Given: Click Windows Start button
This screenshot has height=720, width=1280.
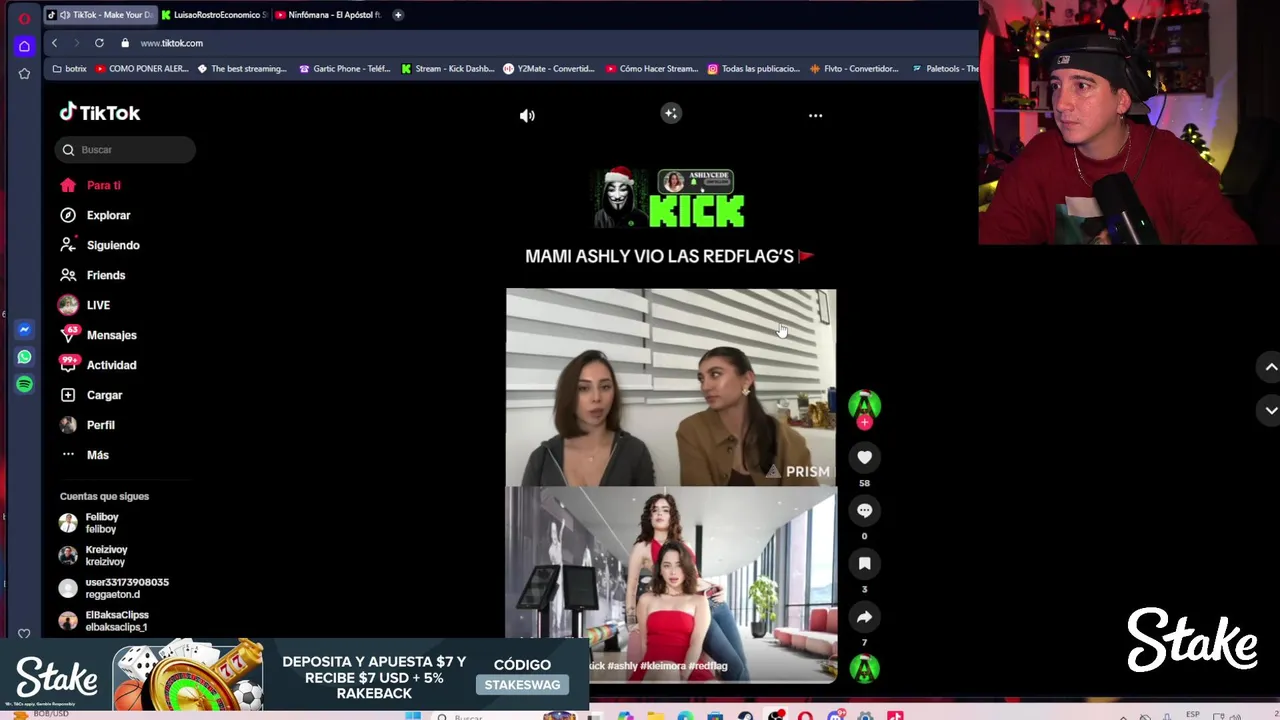Looking at the screenshot, I should click(x=413, y=715).
